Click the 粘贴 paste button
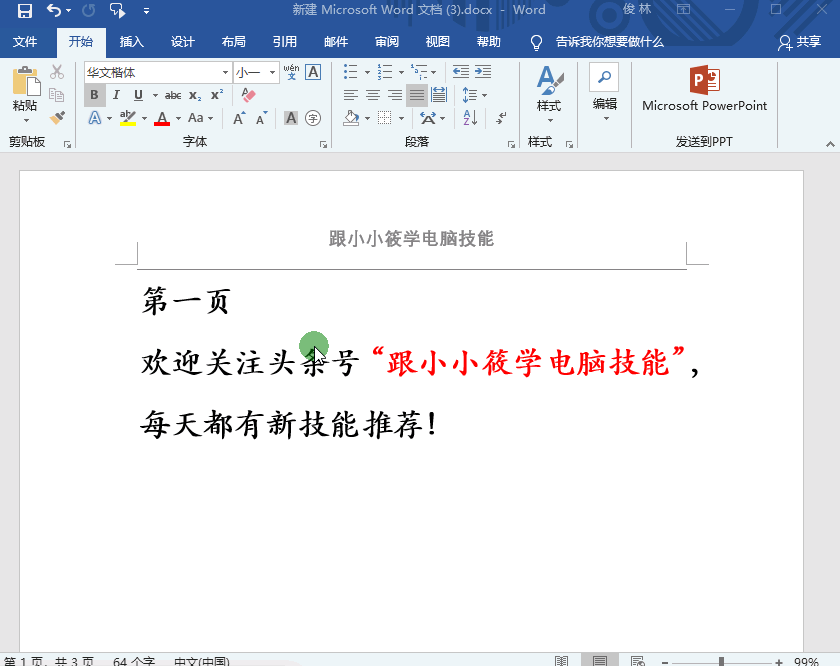The width and height of the screenshot is (840, 666). pyautogui.click(x=25, y=95)
